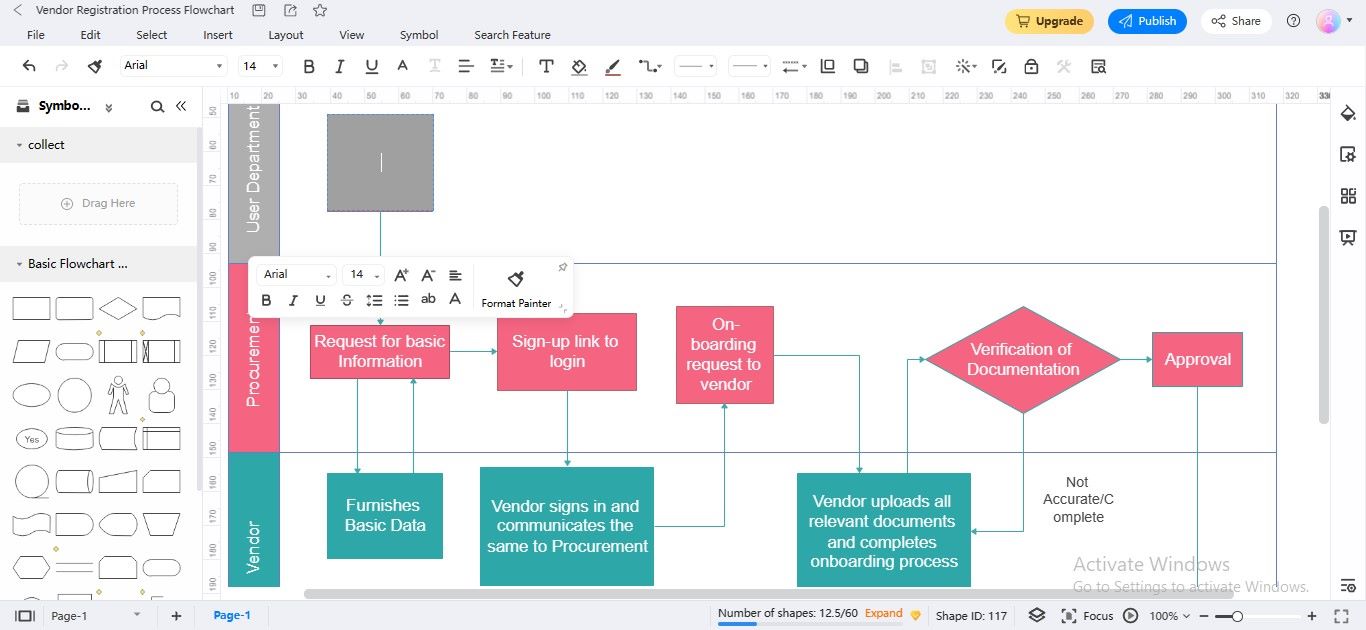Select the Text tool icon
1366x630 pixels.
click(546, 66)
